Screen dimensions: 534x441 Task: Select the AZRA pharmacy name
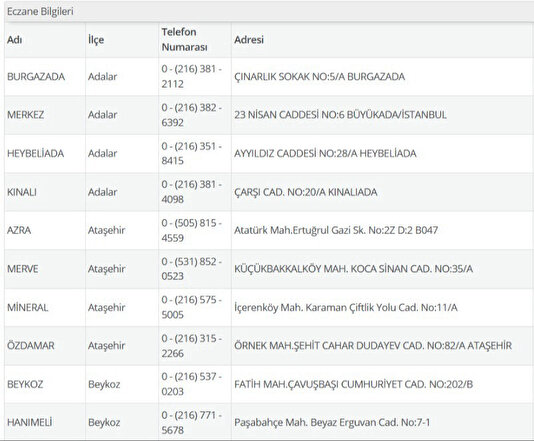[19, 231]
